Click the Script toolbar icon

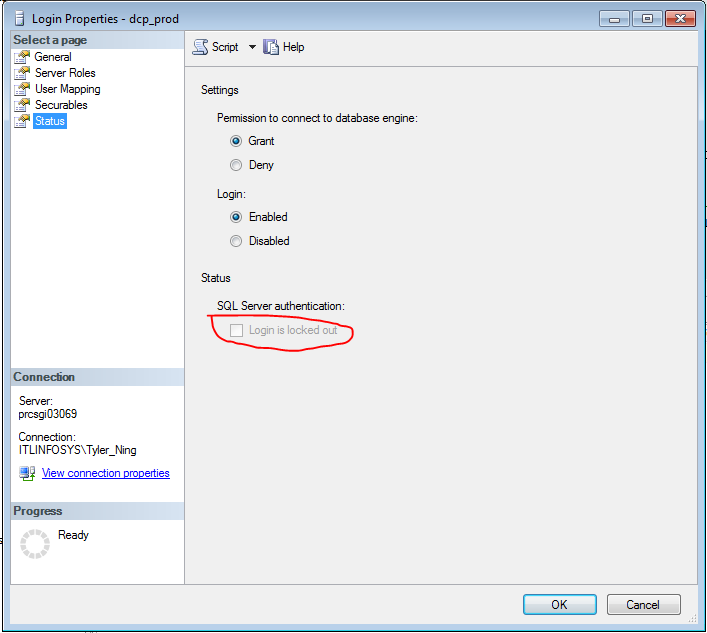(x=200, y=47)
